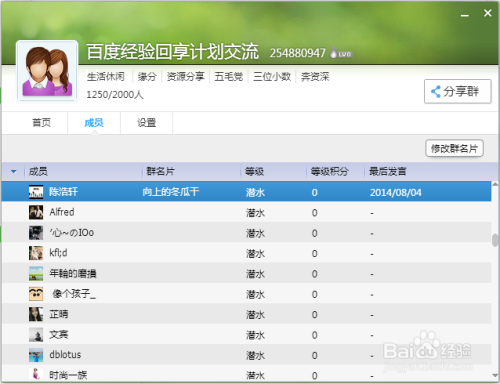Screen dimensions: 500x384
Task: Sort by 等级 column header
Action: coord(254,172)
